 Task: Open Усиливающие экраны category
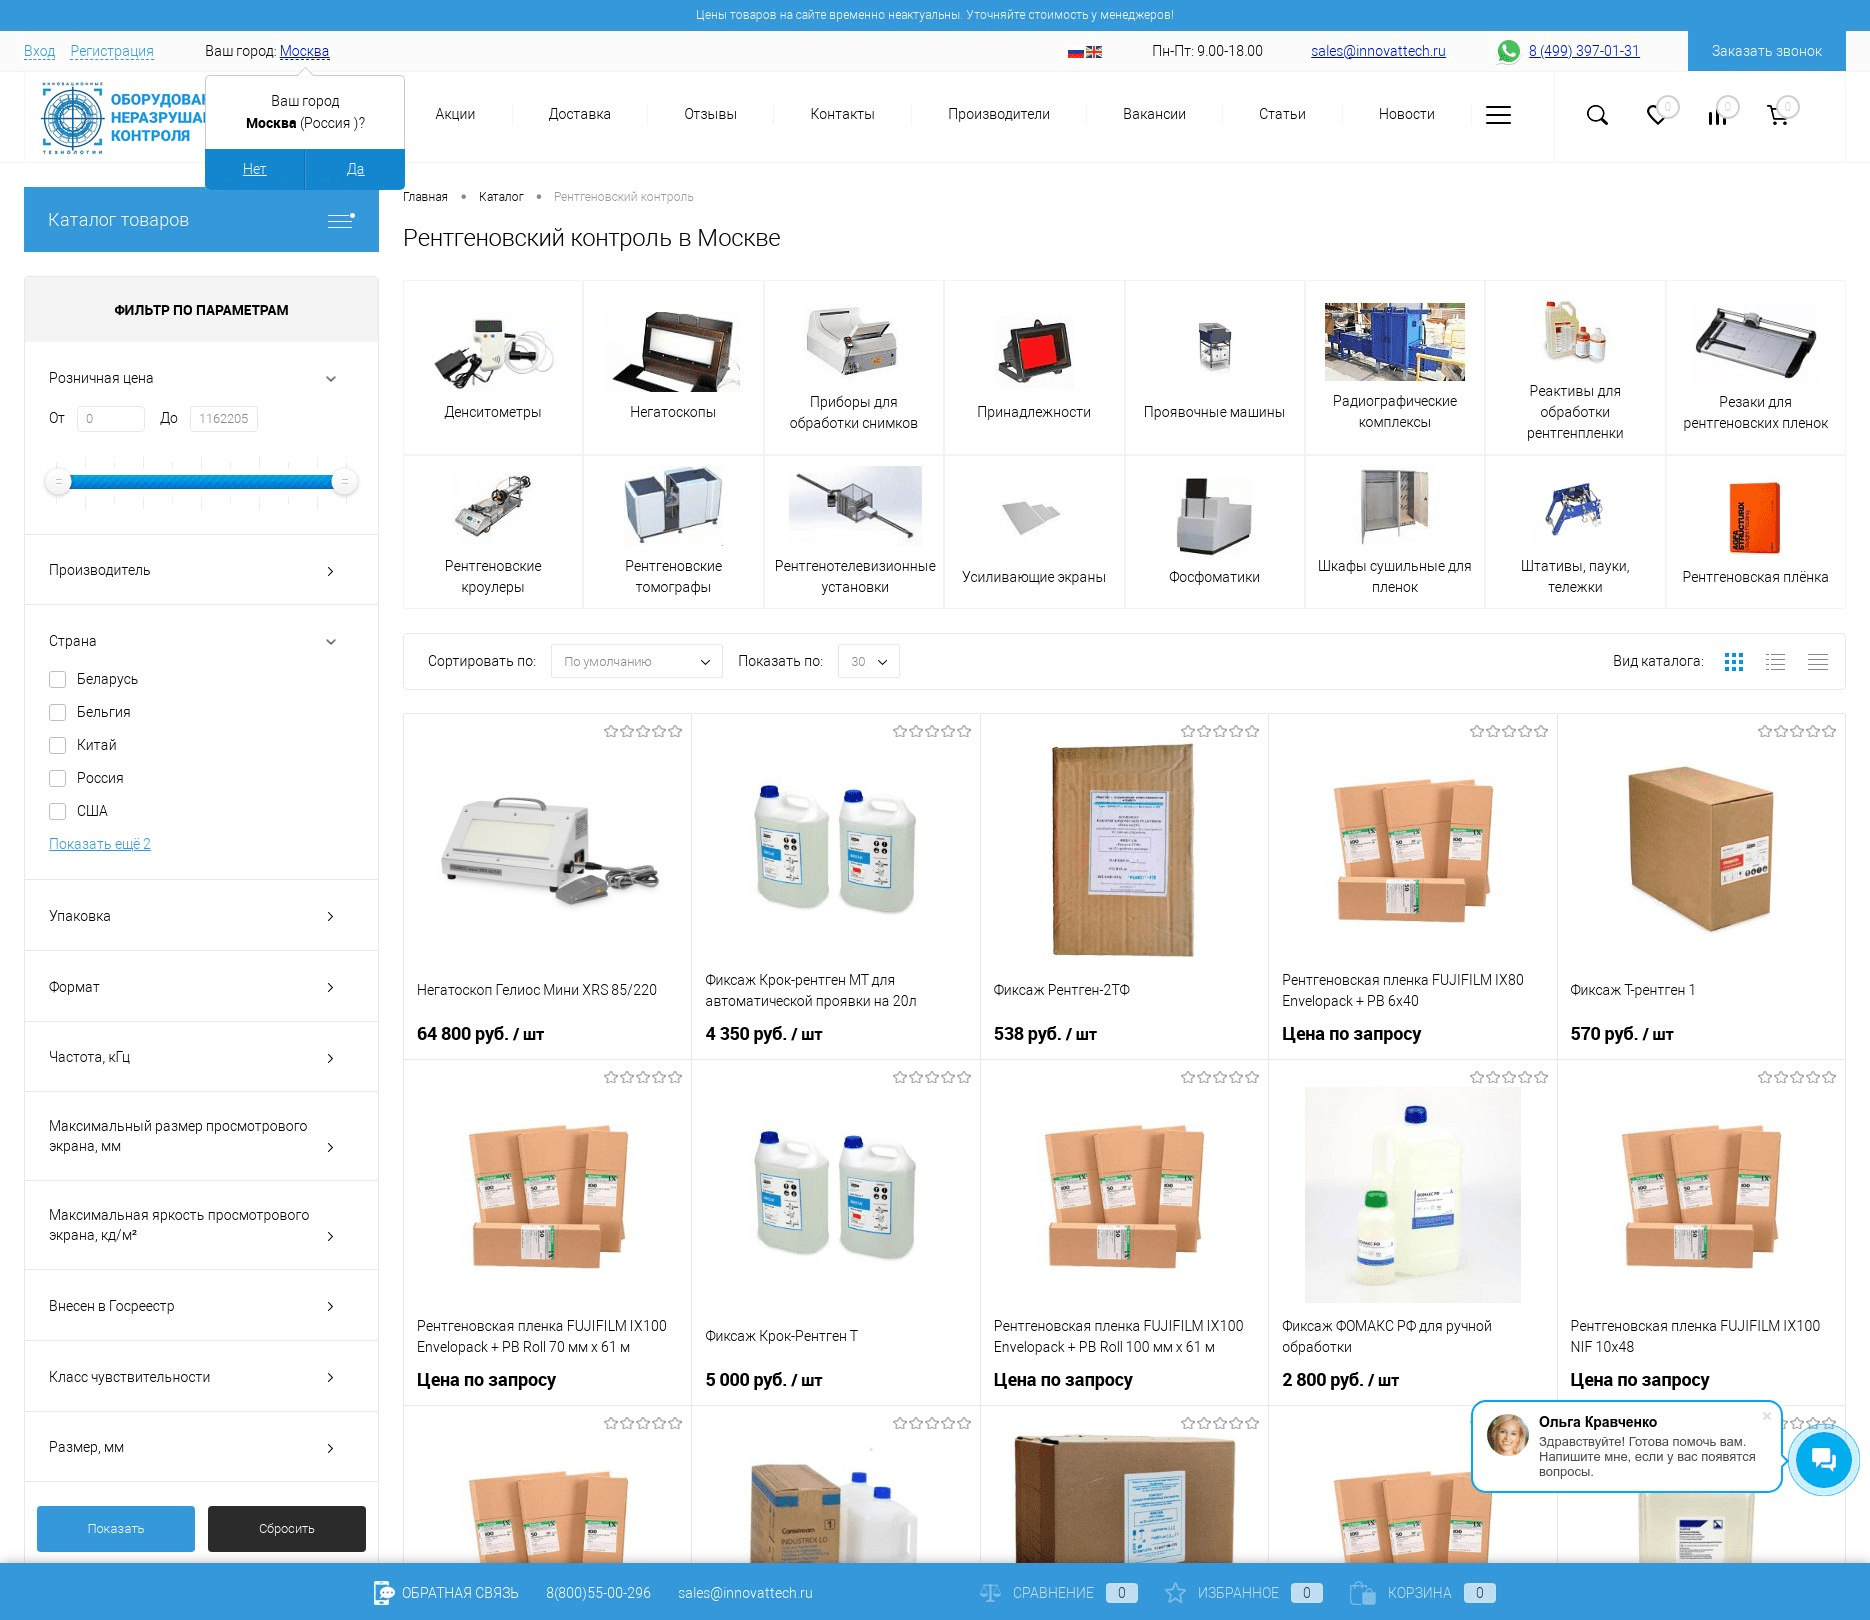tap(1034, 532)
